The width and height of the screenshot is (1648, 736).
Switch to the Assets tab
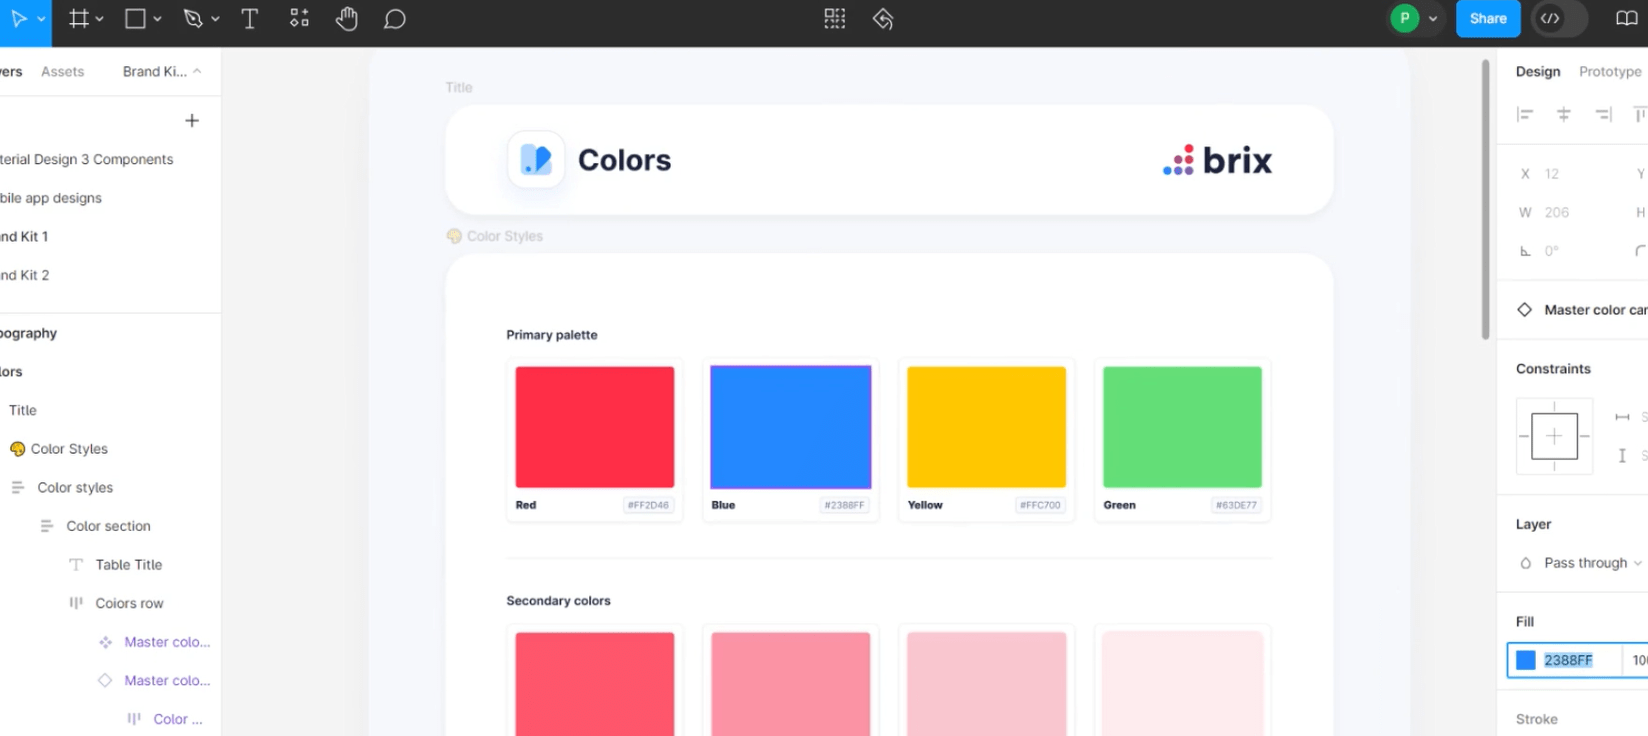(x=62, y=71)
